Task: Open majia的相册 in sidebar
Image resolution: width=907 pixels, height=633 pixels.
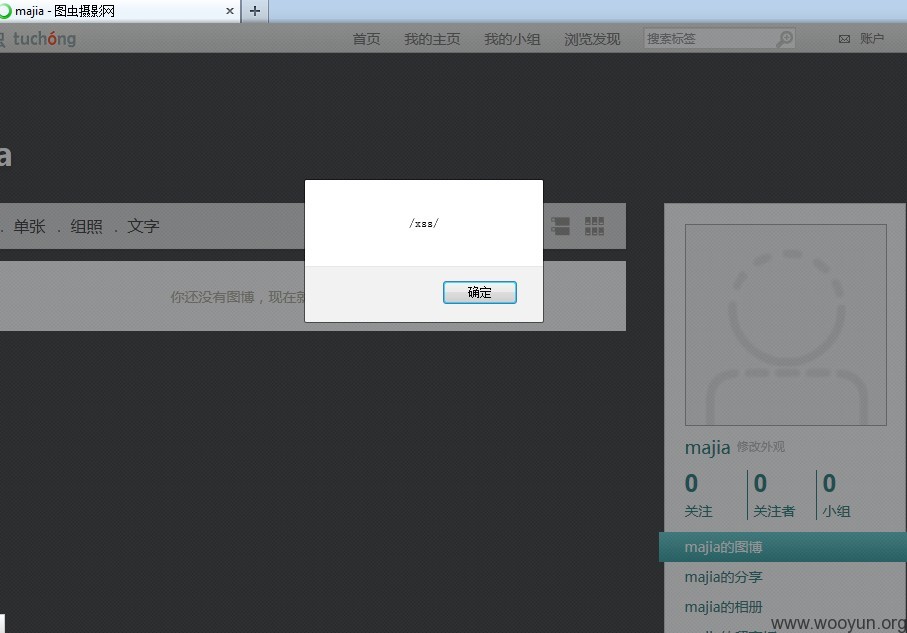Action: [x=723, y=607]
